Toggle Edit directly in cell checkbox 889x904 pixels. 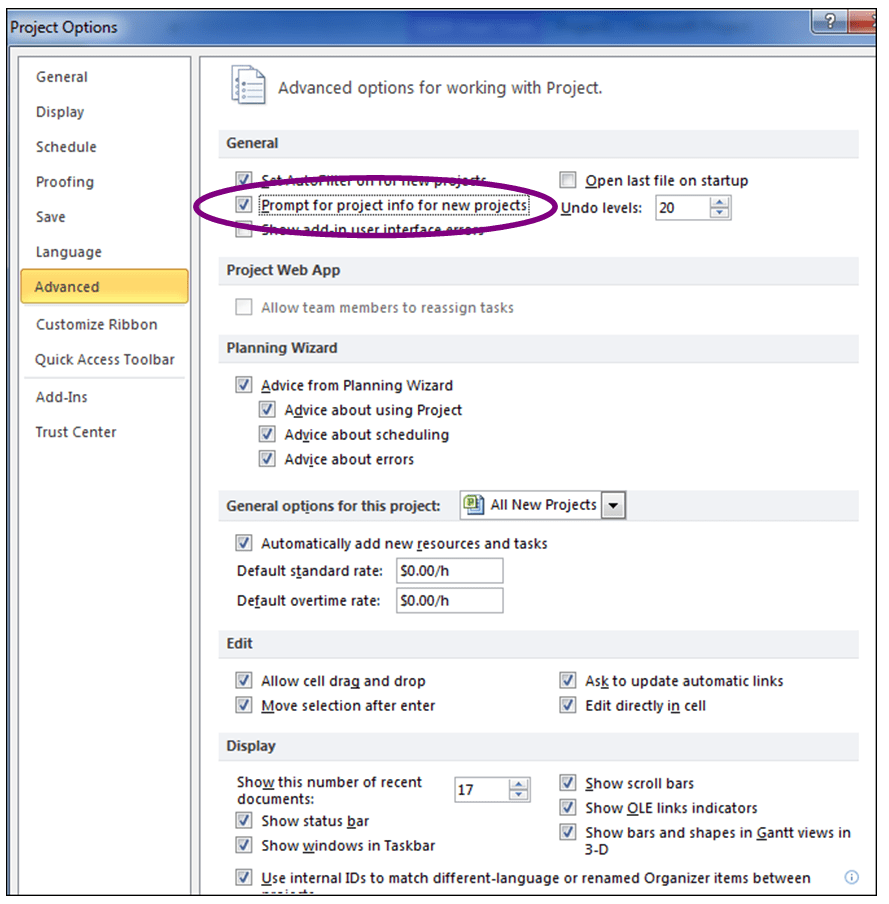(568, 705)
